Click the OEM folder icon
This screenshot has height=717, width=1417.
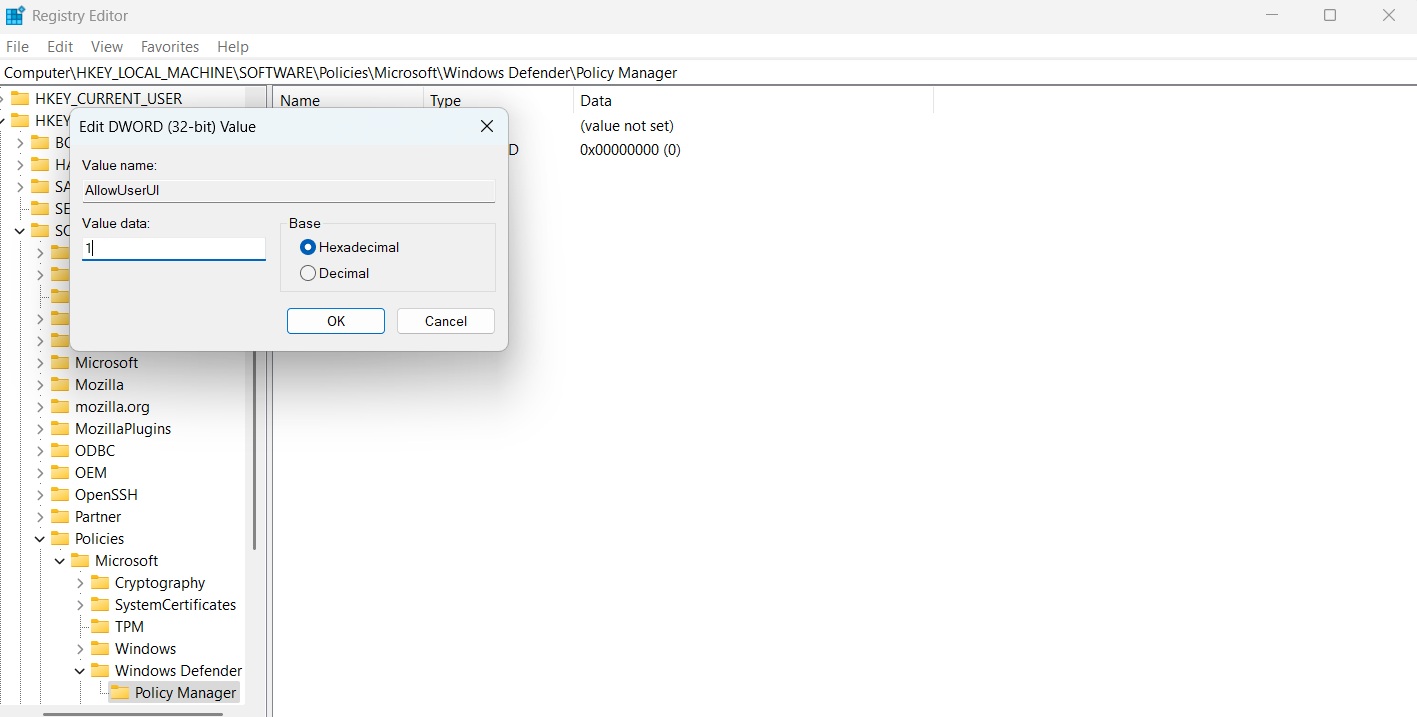[x=60, y=472]
